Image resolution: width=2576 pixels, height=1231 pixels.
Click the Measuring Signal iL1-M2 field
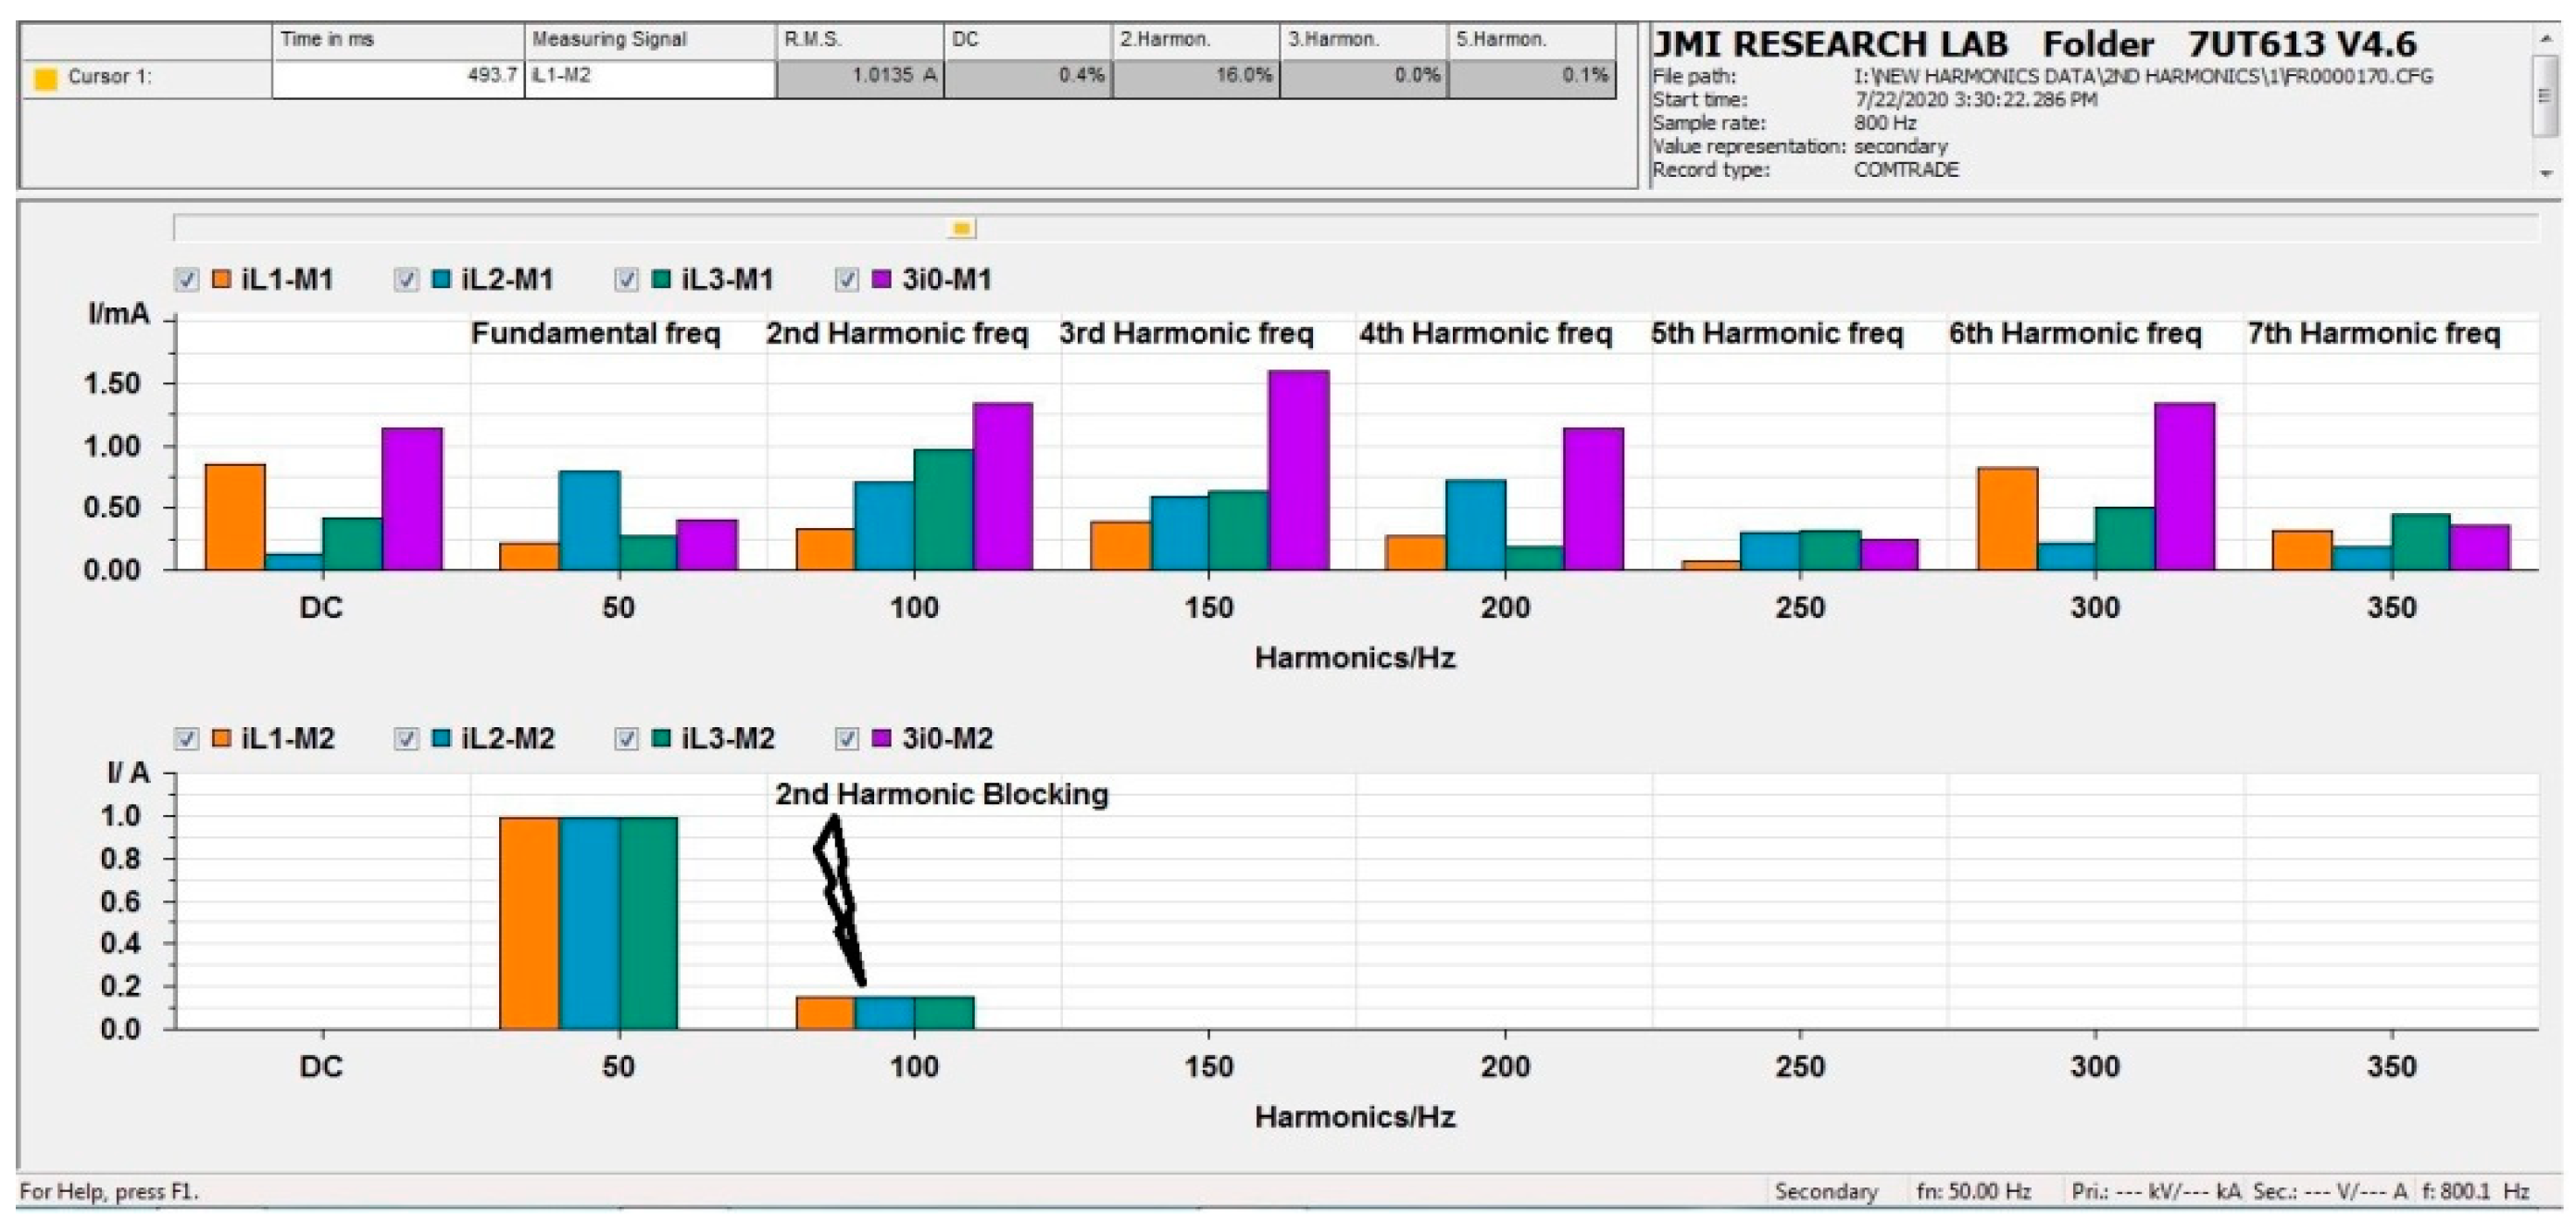(x=650, y=79)
